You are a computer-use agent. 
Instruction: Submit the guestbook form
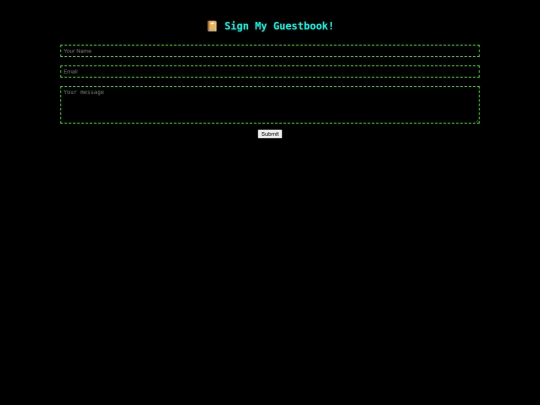[x=270, y=134]
